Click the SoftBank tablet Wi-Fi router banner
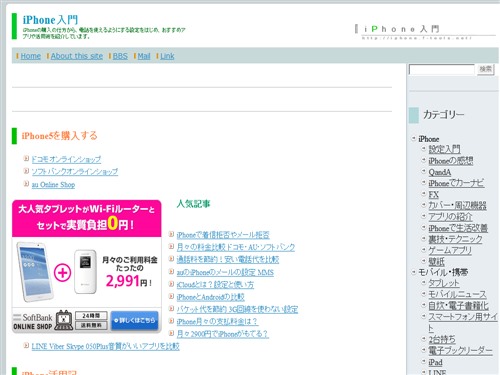Image resolution: width=500 pixels, height=375 pixels. point(87,266)
